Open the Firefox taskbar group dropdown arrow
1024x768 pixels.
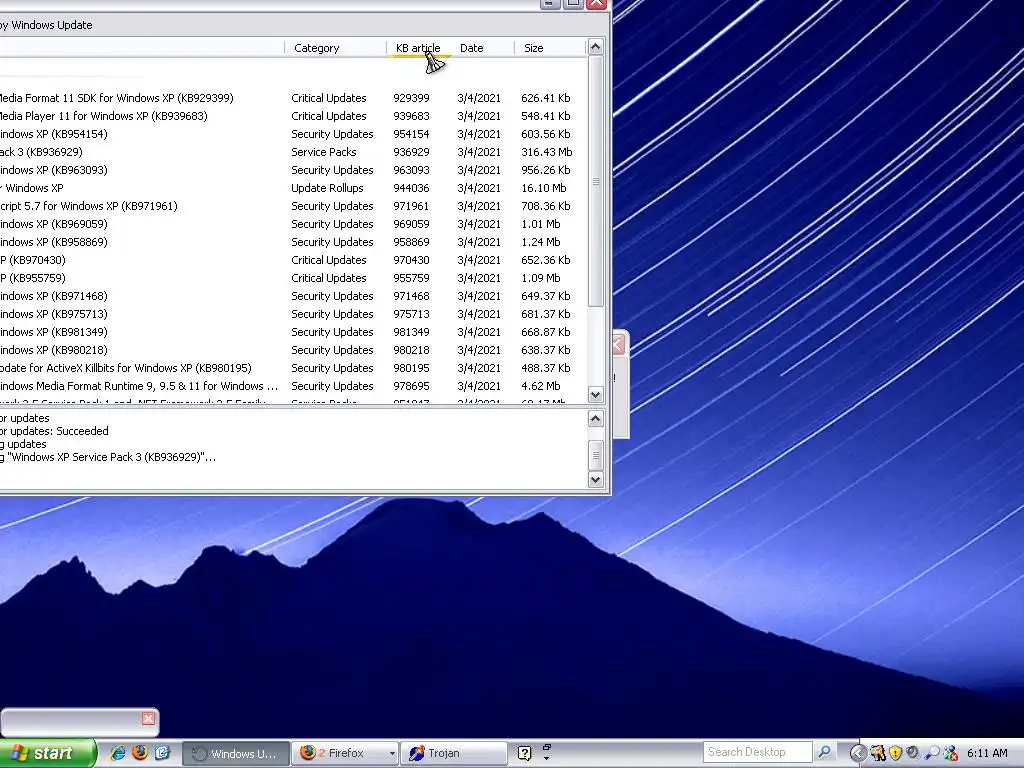pyautogui.click(x=392, y=754)
